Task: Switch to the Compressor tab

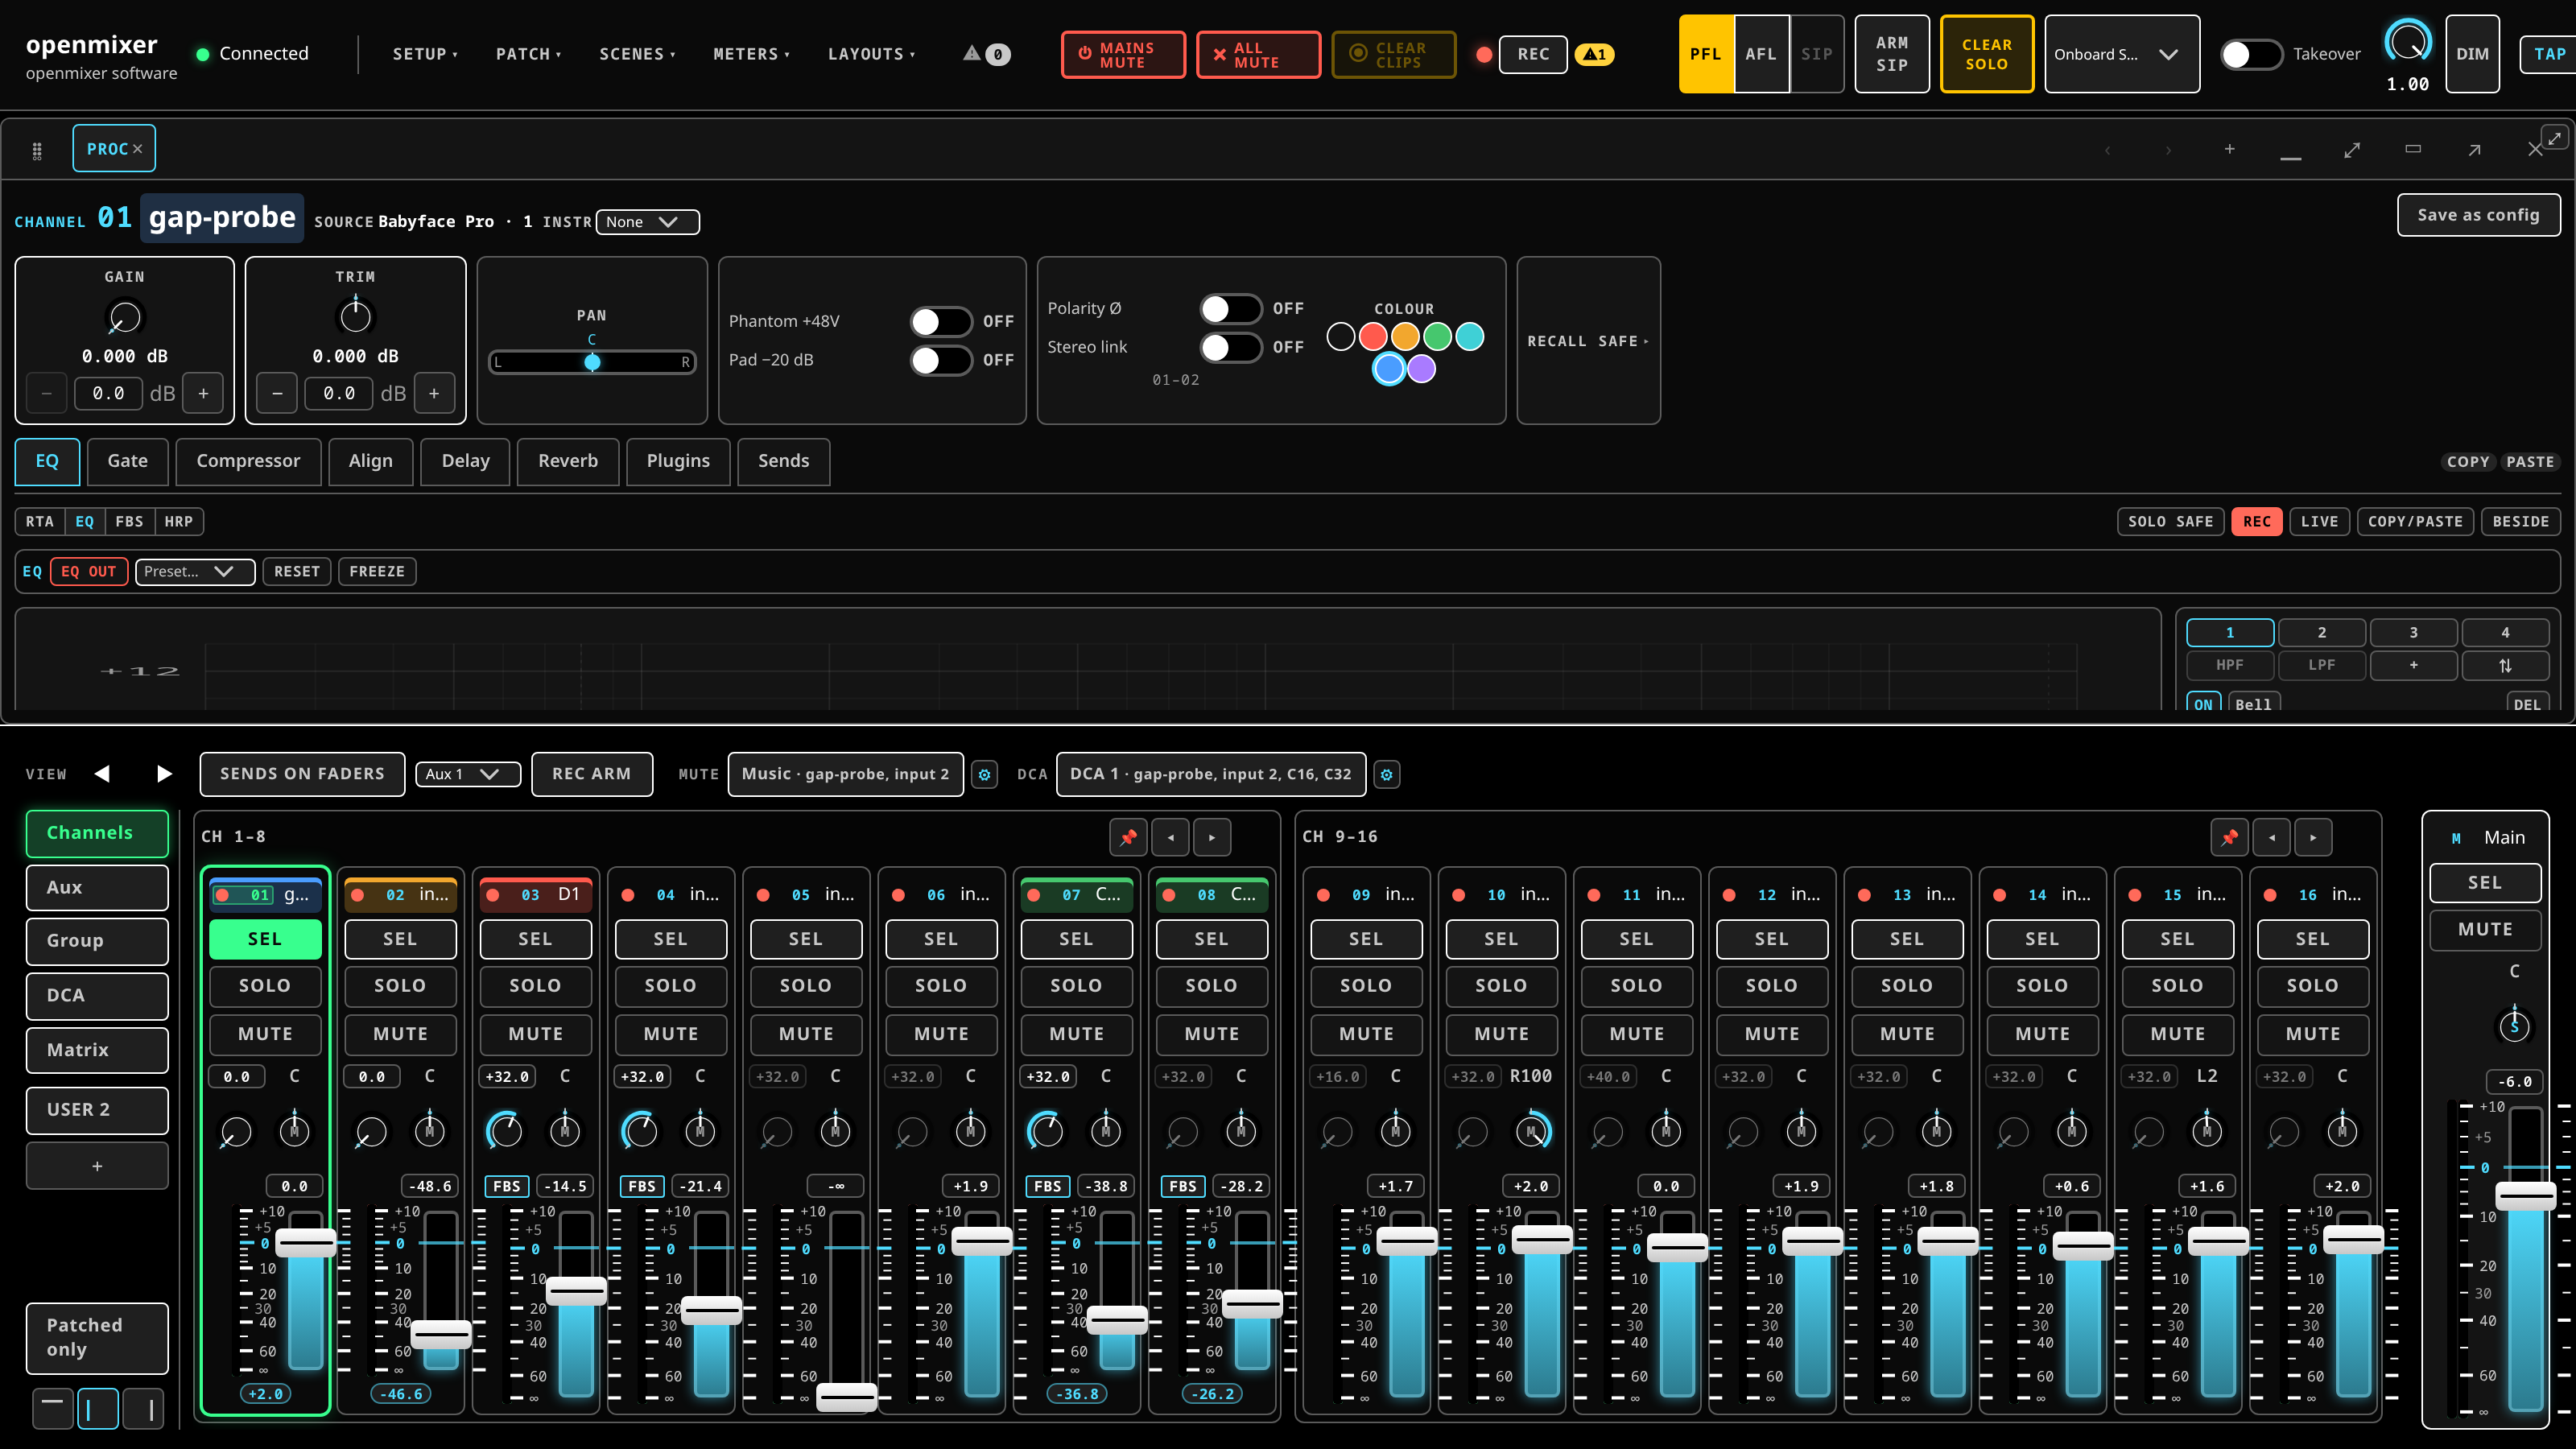Action: tap(248, 461)
